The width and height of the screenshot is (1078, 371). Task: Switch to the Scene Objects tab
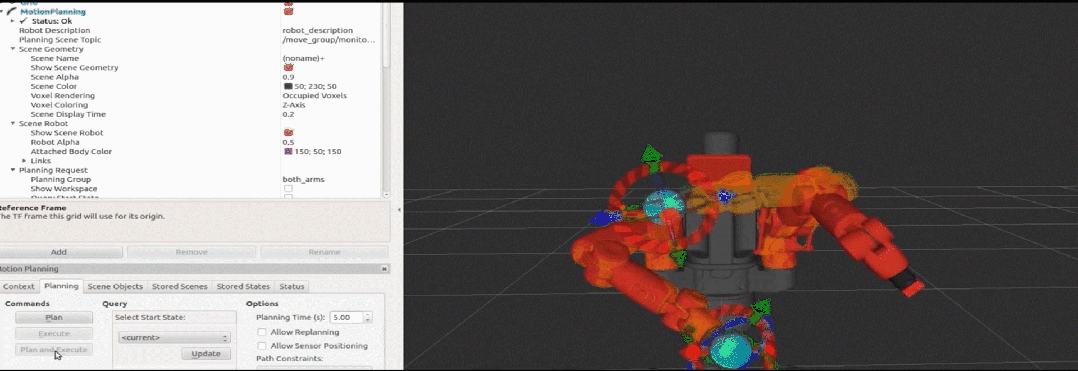point(116,286)
